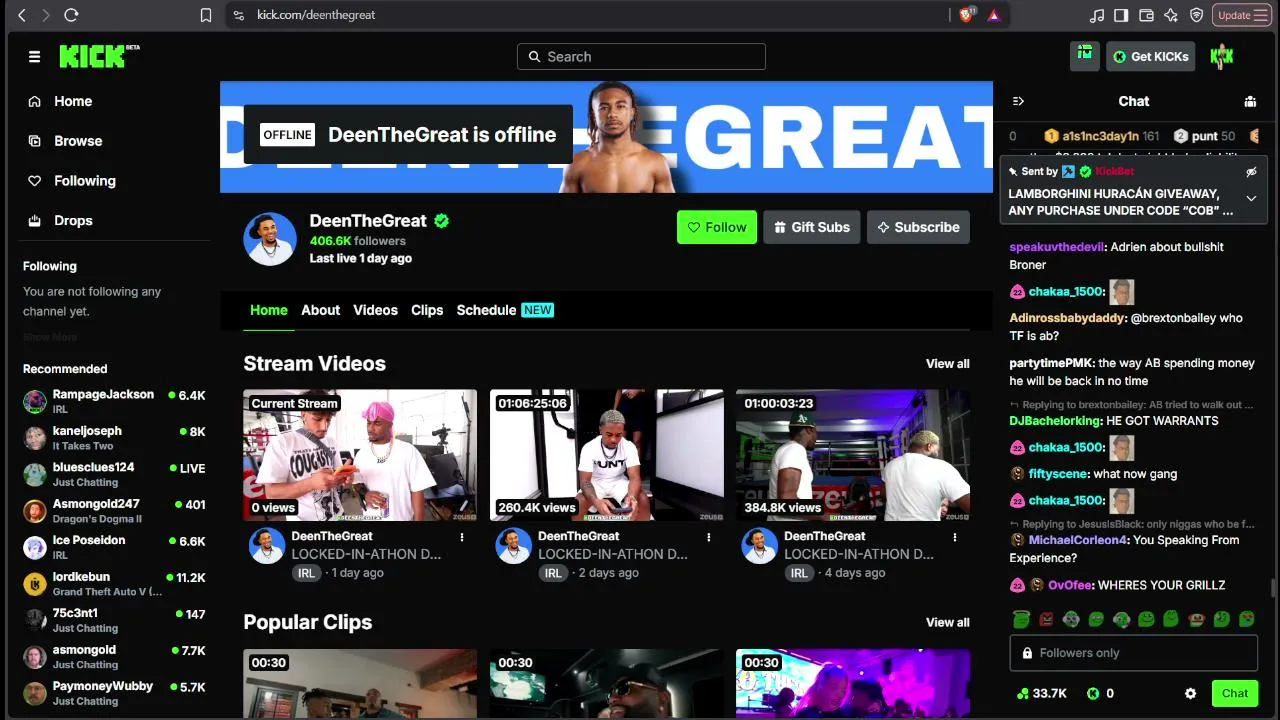Image resolution: width=1280 pixels, height=720 pixels.
Task: Open bluesclues124 recommended channel
Action: click(114, 475)
